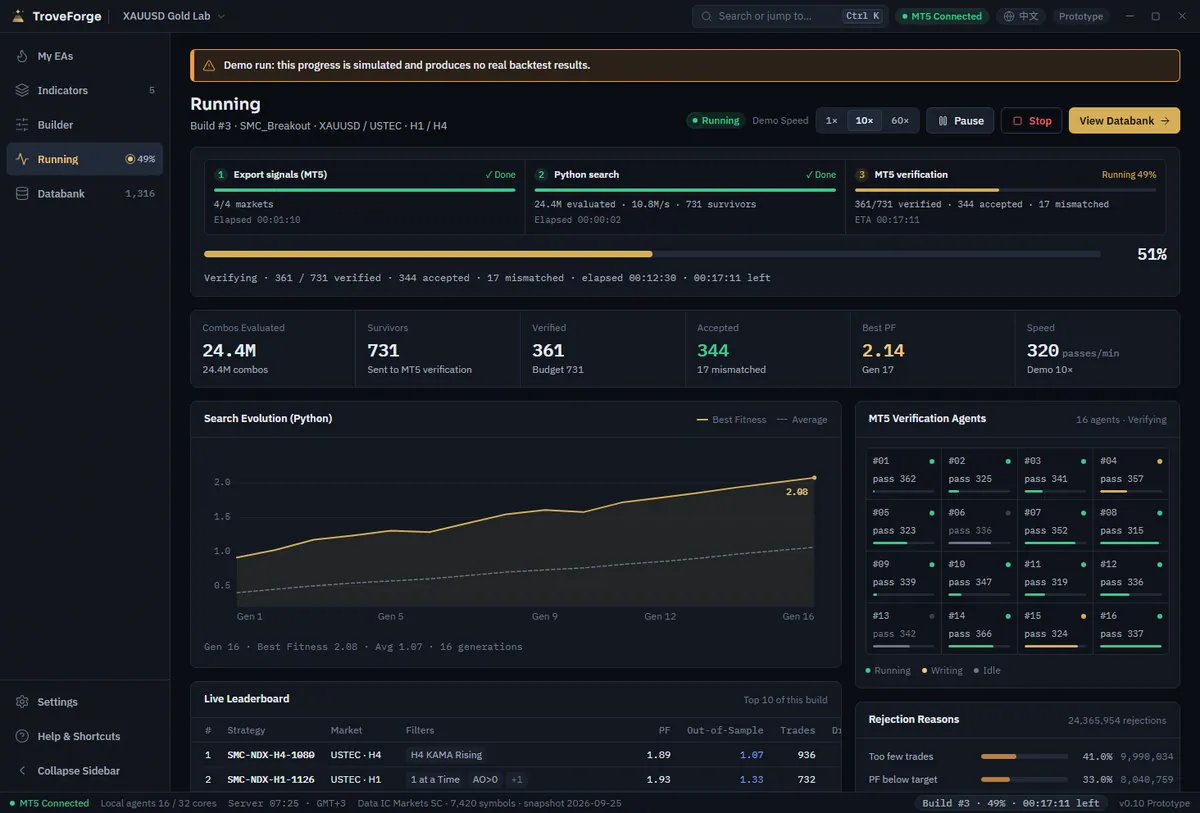Image resolution: width=1200 pixels, height=813 pixels.
Task: Click the H4 KAMA Rising filter chip
Action: pyautogui.click(x=446, y=755)
